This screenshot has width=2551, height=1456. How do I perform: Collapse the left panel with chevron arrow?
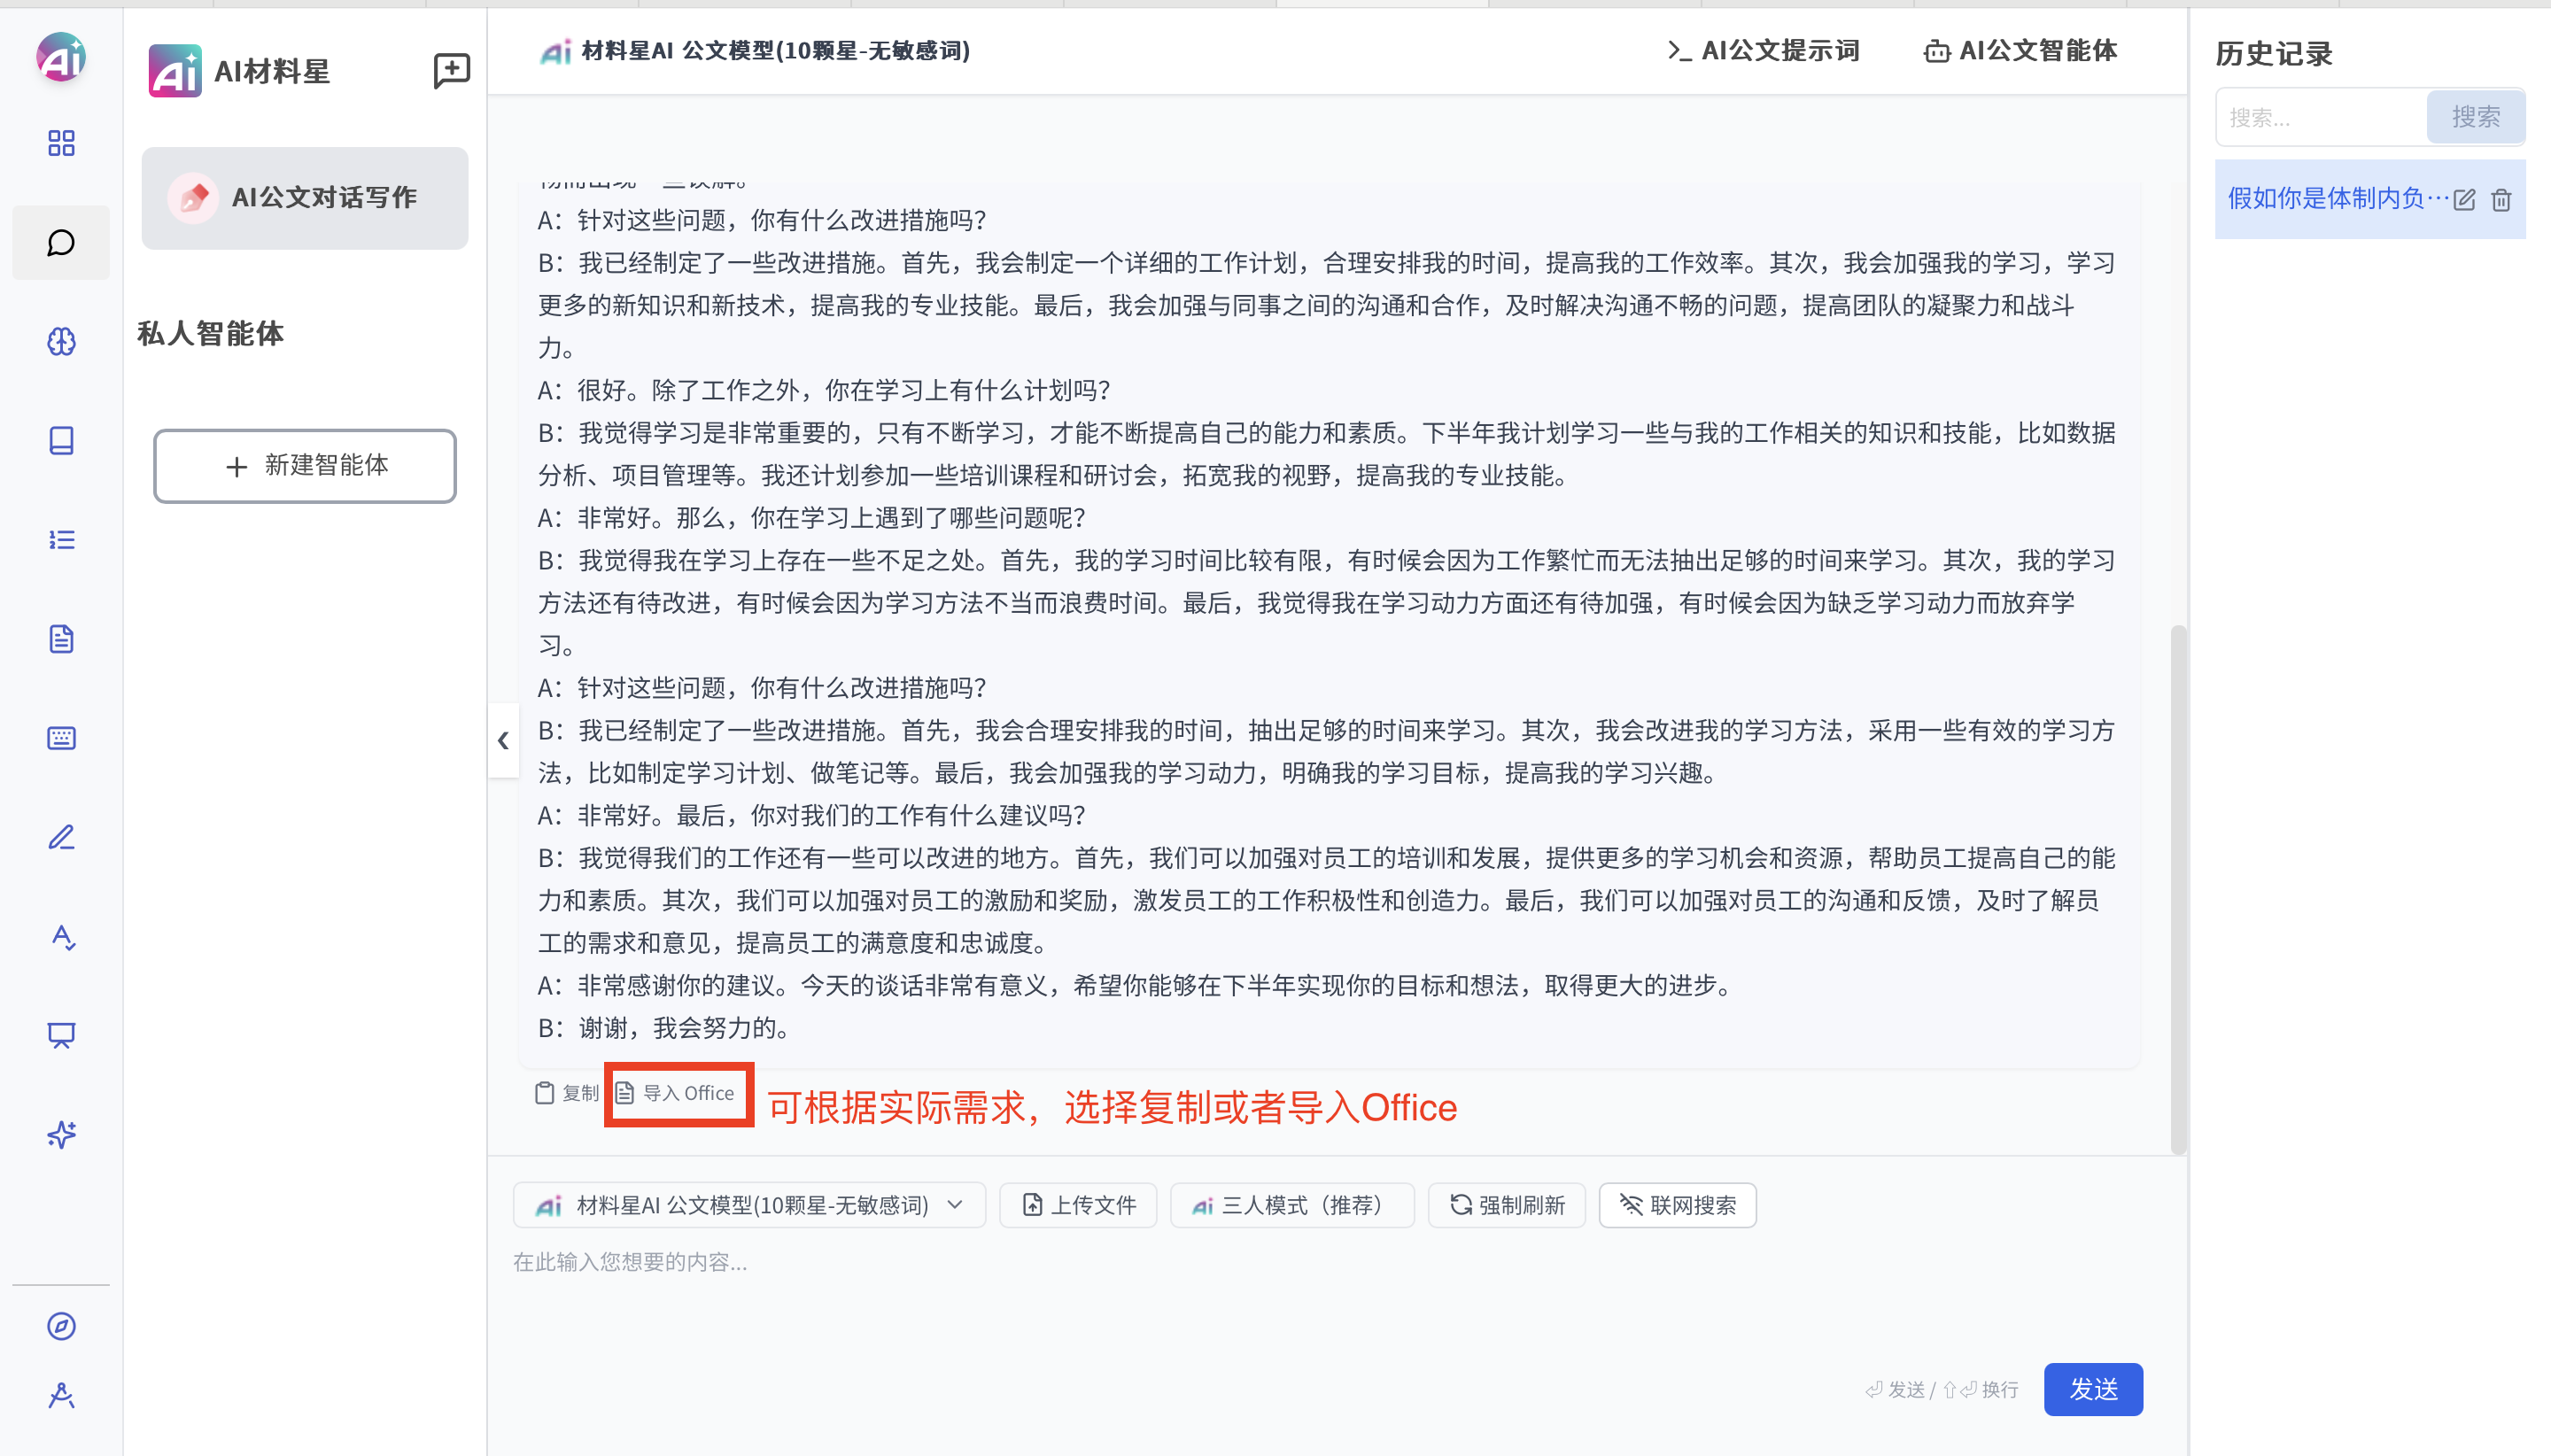click(x=503, y=741)
